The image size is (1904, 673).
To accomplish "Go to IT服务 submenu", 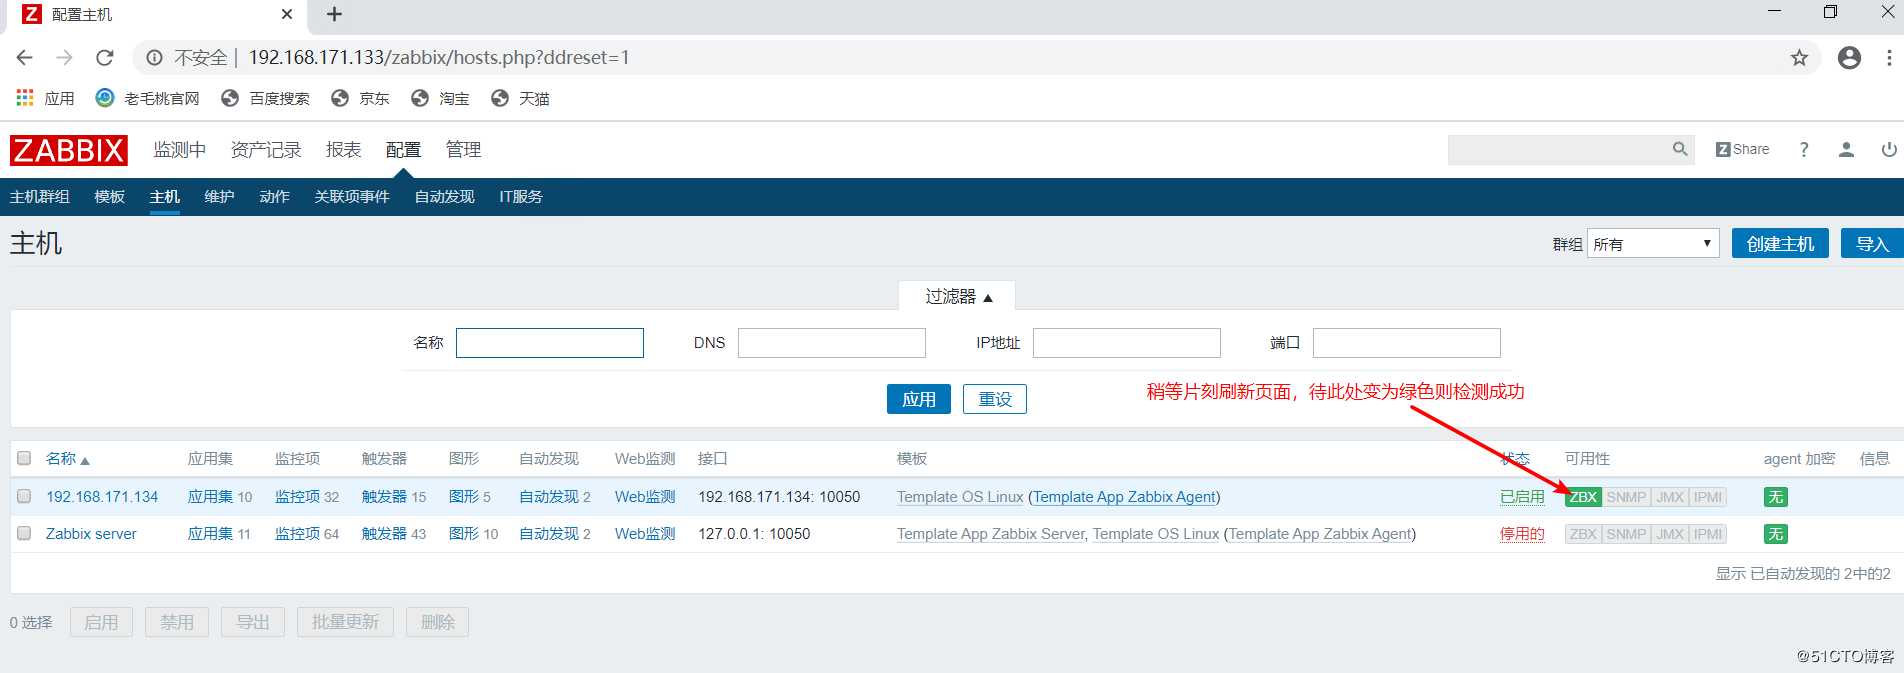I will 521,197.
